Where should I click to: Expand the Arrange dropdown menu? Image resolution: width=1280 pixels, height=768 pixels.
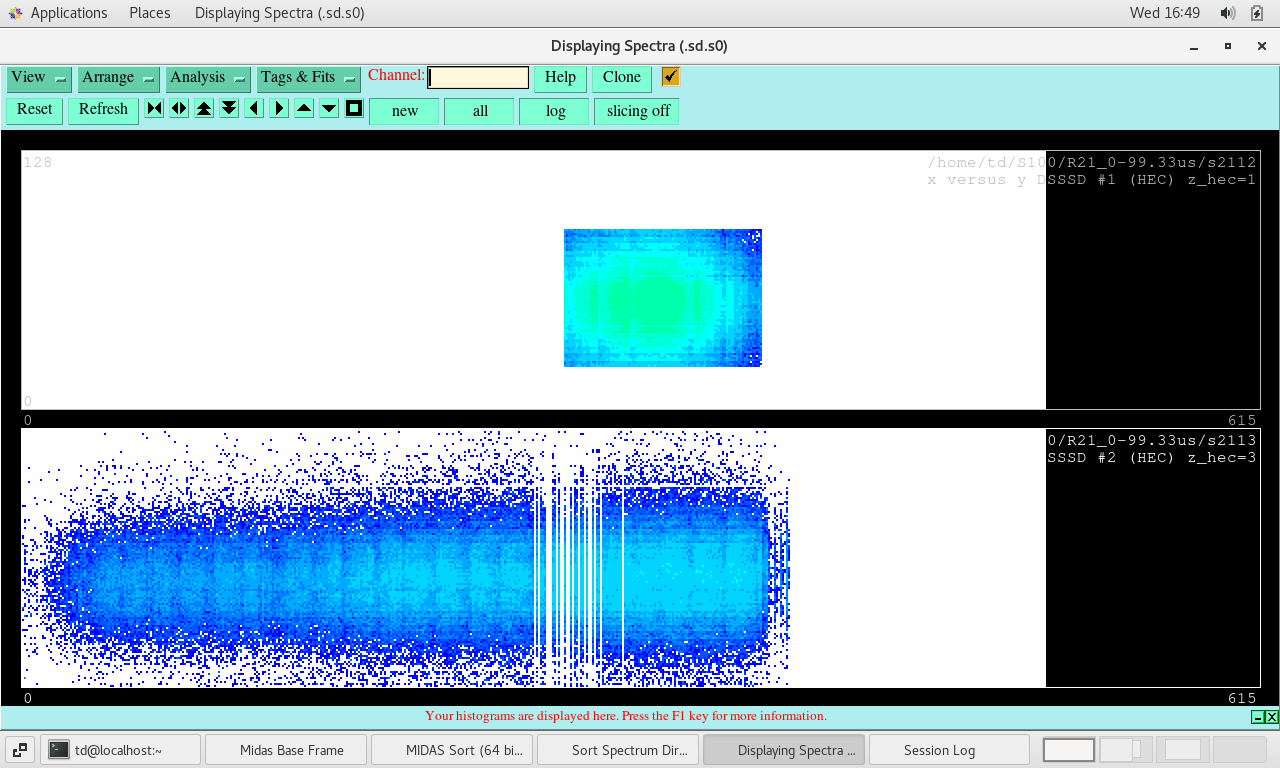coord(119,78)
